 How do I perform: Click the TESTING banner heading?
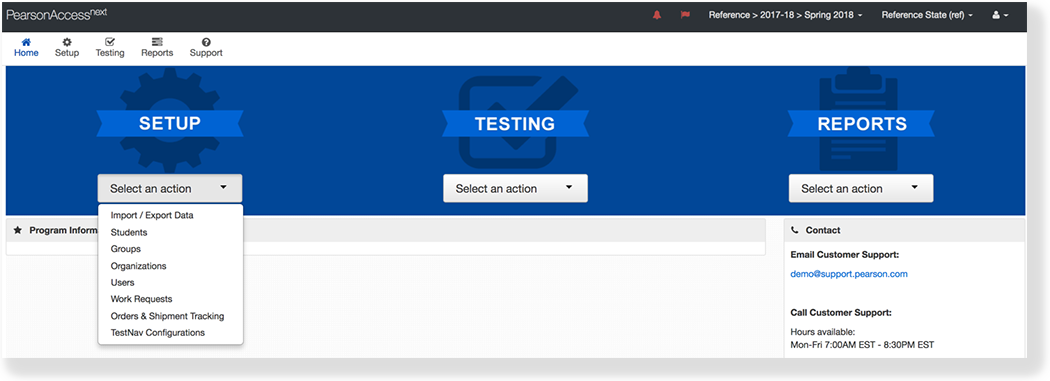pyautogui.click(x=515, y=124)
